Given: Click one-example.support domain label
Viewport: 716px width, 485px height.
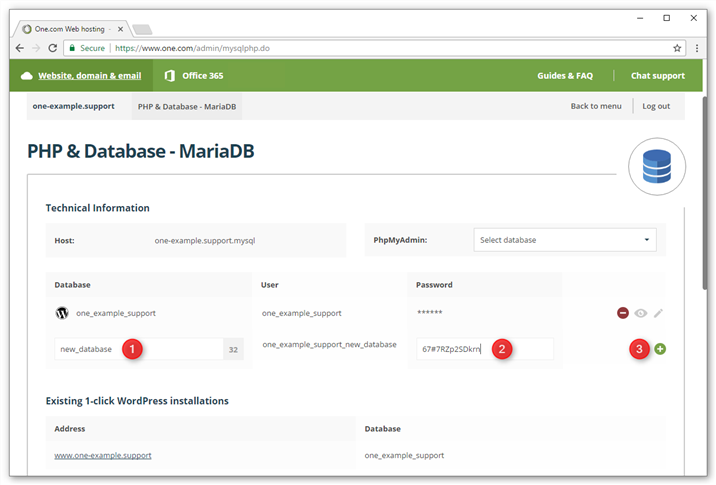Looking at the screenshot, I should point(74,106).
